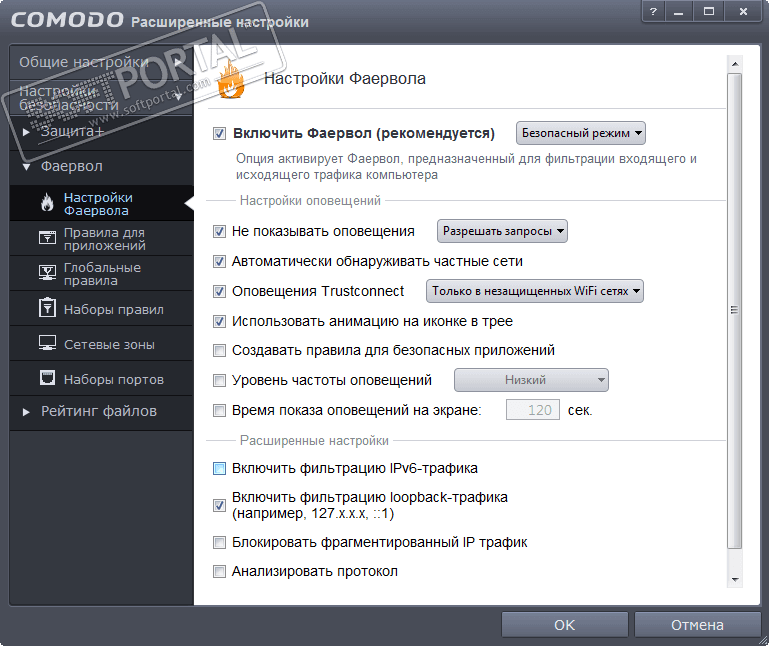769x646 pixels.
Task: Disable the Включить Фаервол checkbox
Action: click(220, 133)
